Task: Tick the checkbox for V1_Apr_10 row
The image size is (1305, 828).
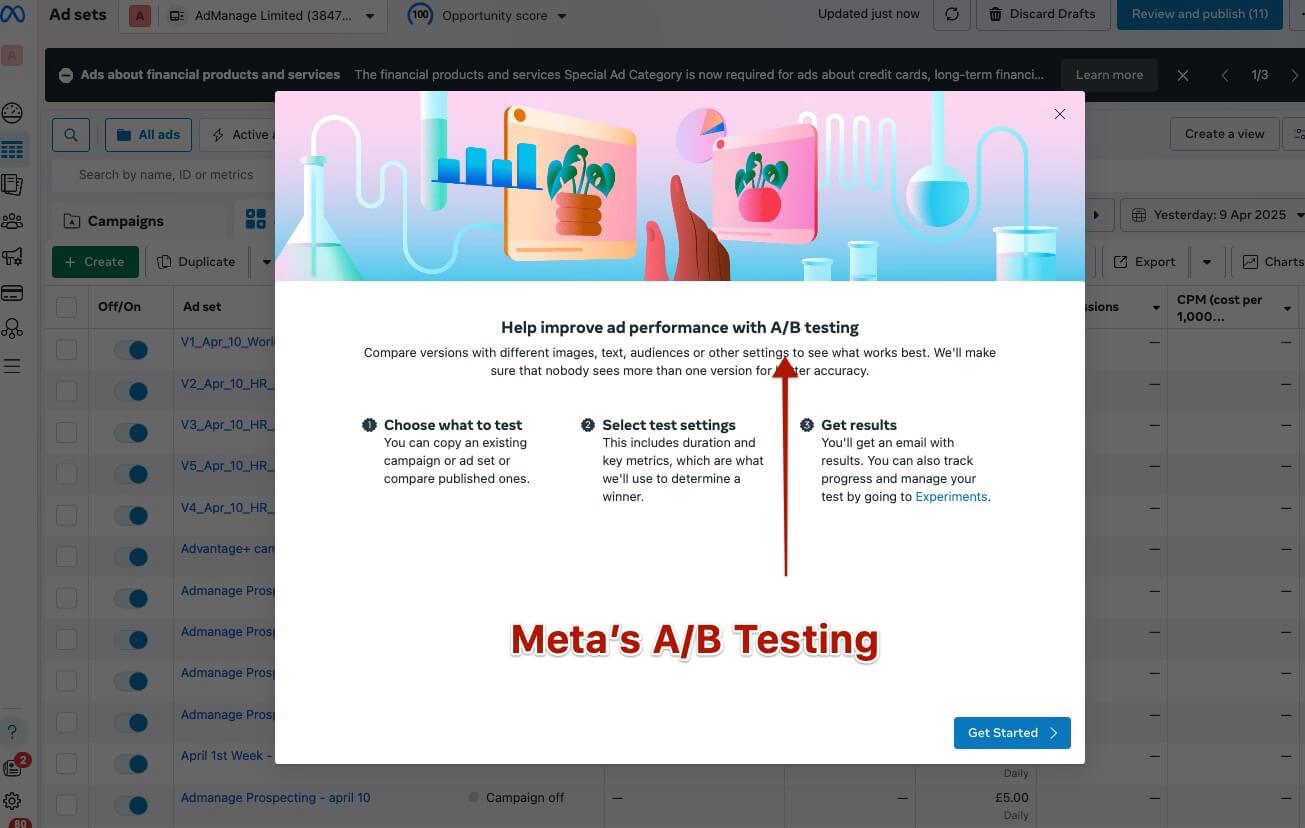Action: pos(66,349)
